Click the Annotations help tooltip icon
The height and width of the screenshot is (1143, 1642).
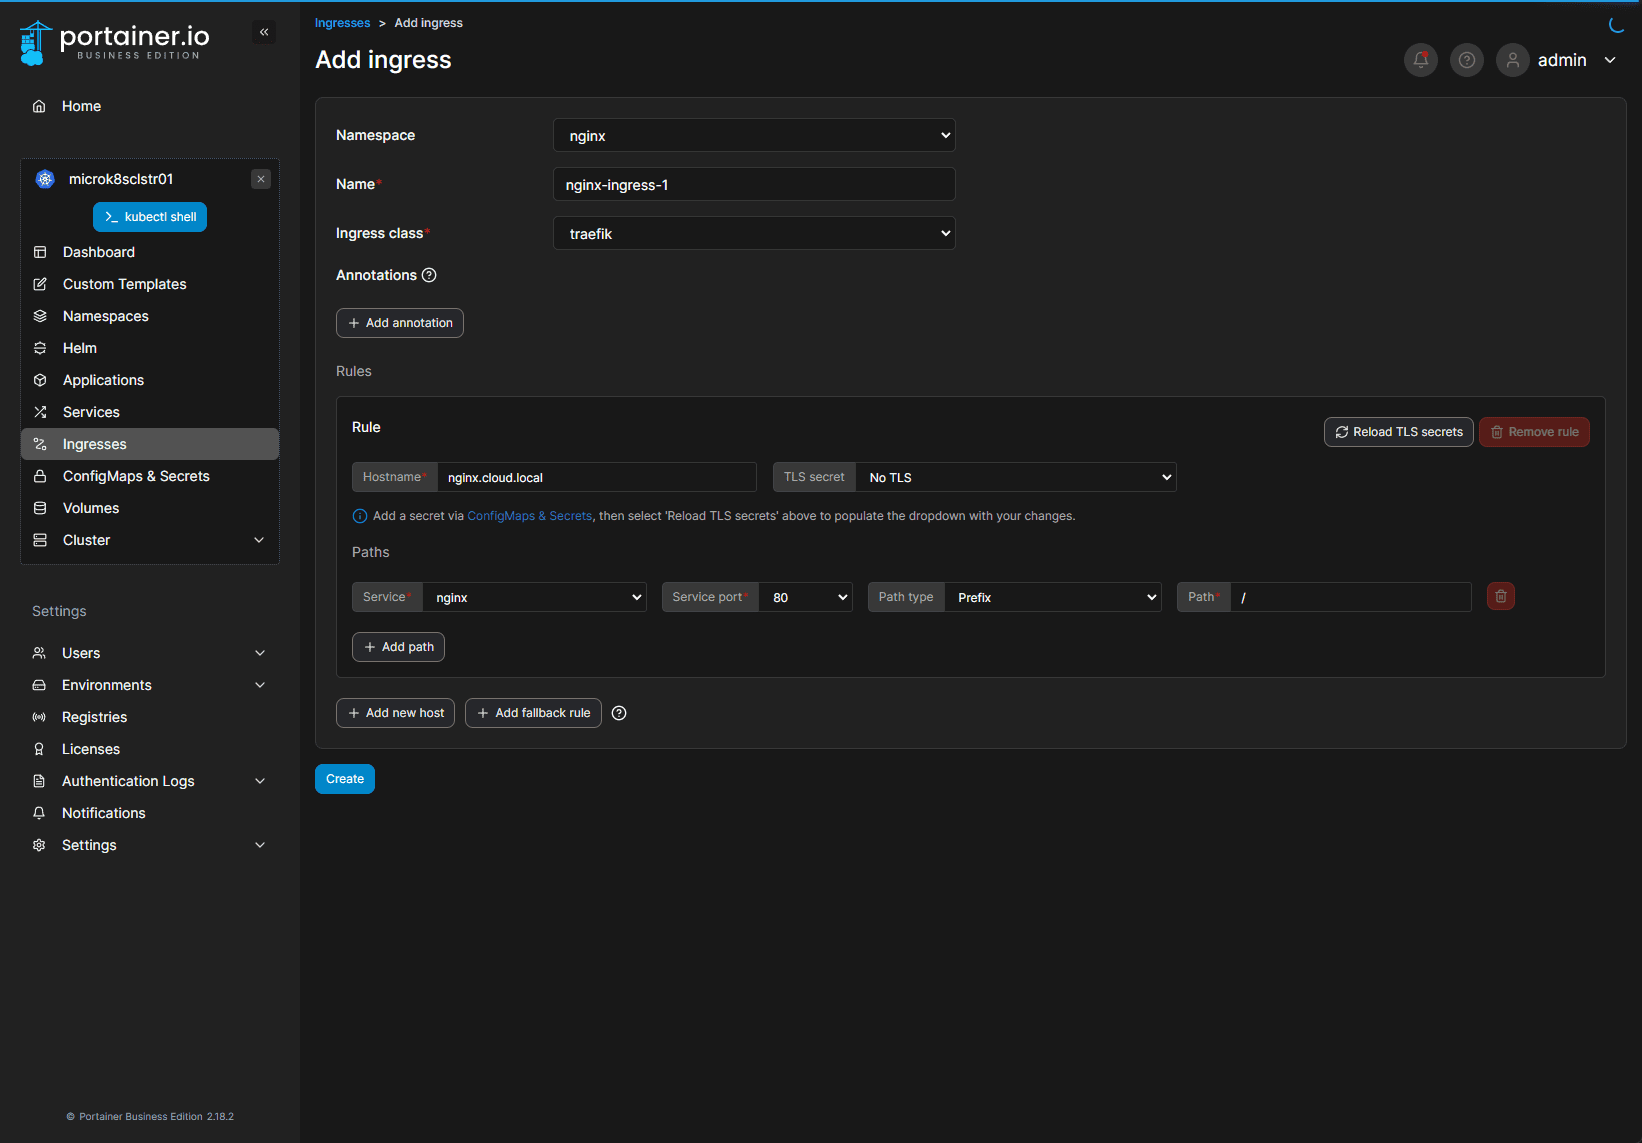point(429,275)
